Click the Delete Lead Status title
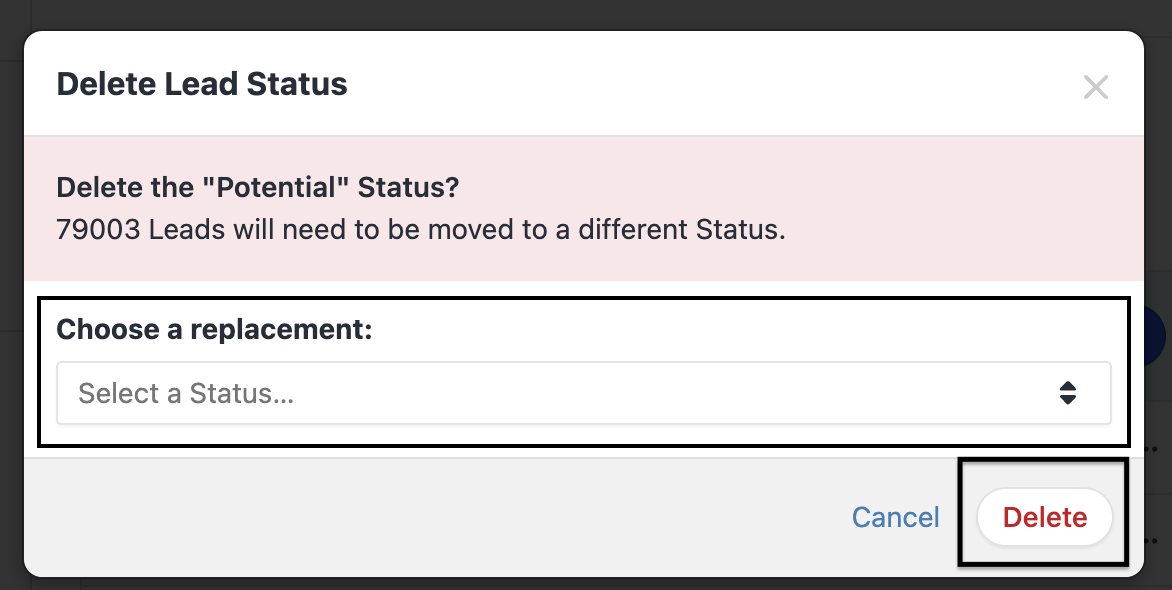This screenshot has width=1172, height=590. tap(202, 84)
